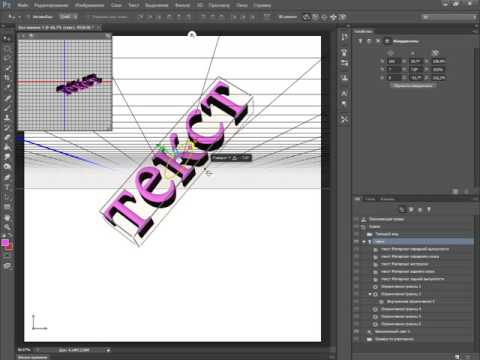Image resolution: width=480 pixels, height=360 pixels.
Task: Click the Reset Coordinates button
Action: (x=413, y=86)
